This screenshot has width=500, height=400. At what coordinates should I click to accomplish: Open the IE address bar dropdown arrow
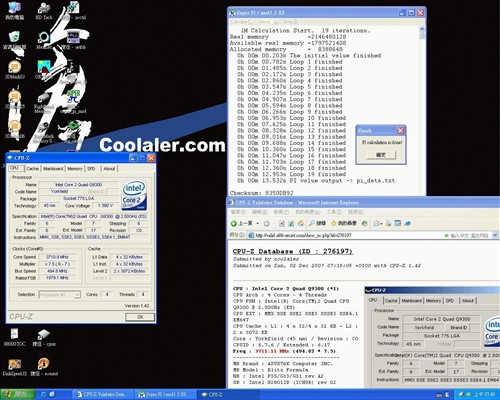coord(495,235)
